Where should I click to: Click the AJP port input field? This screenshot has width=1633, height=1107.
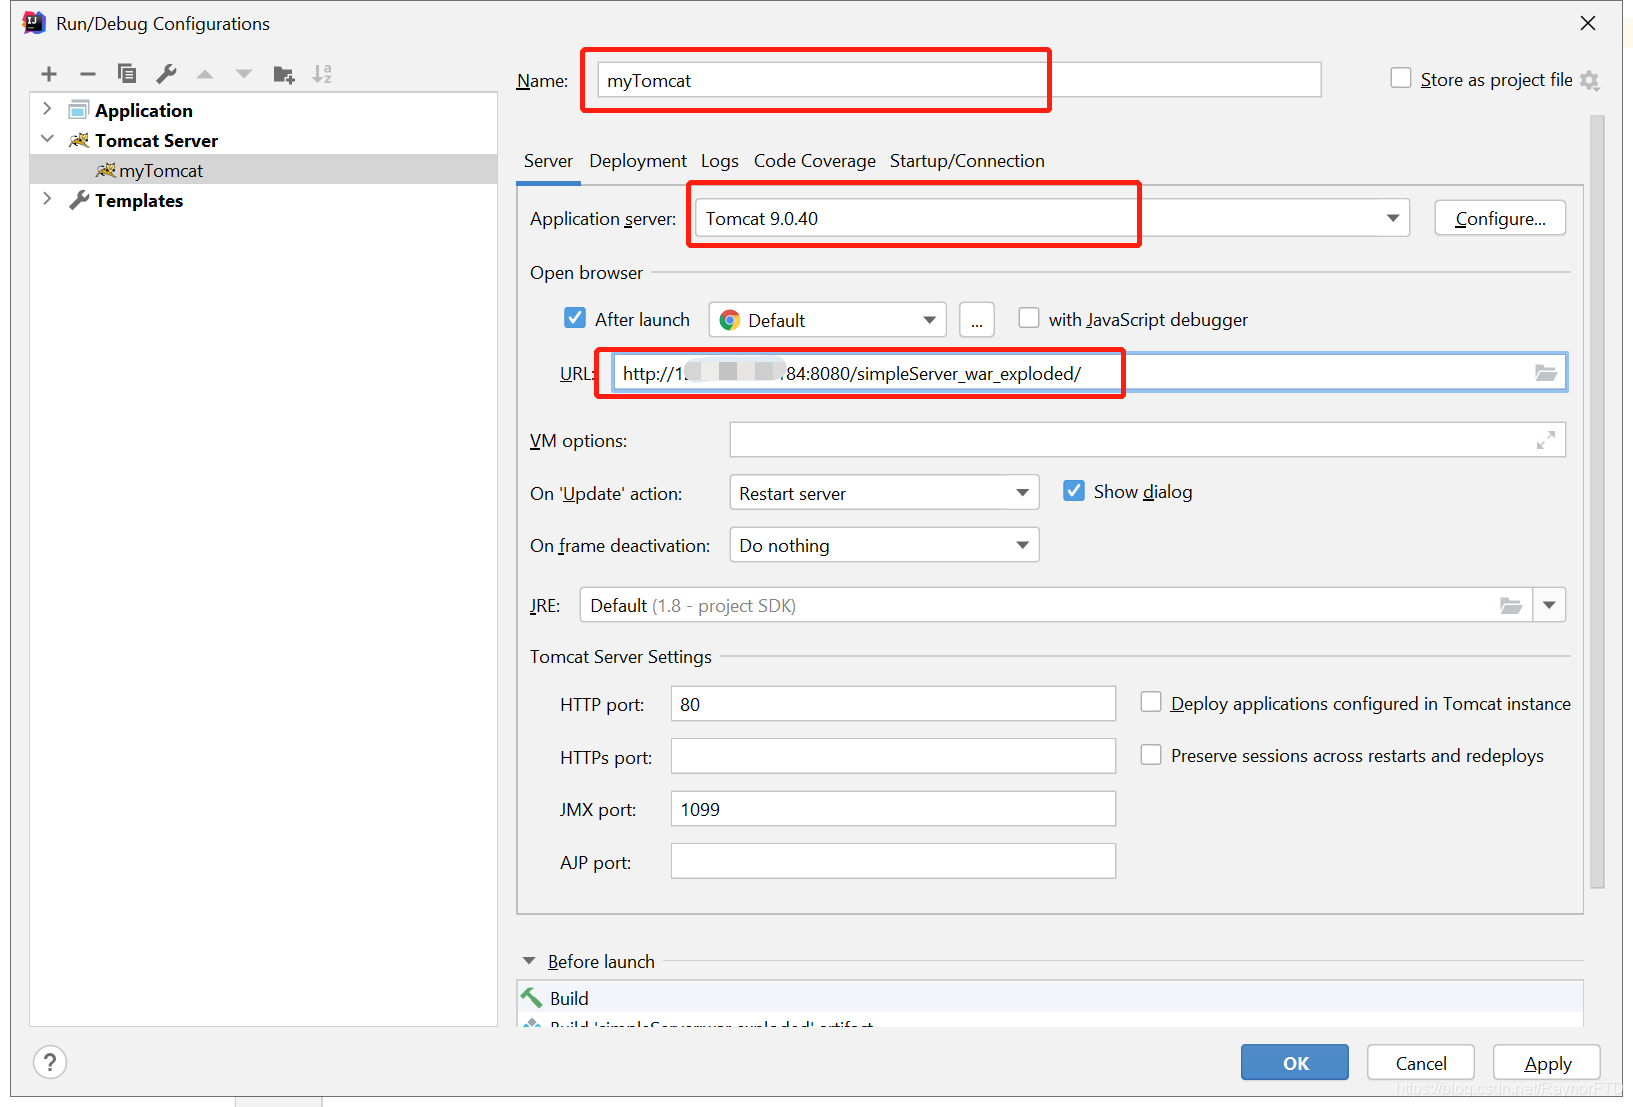(893, 861)
